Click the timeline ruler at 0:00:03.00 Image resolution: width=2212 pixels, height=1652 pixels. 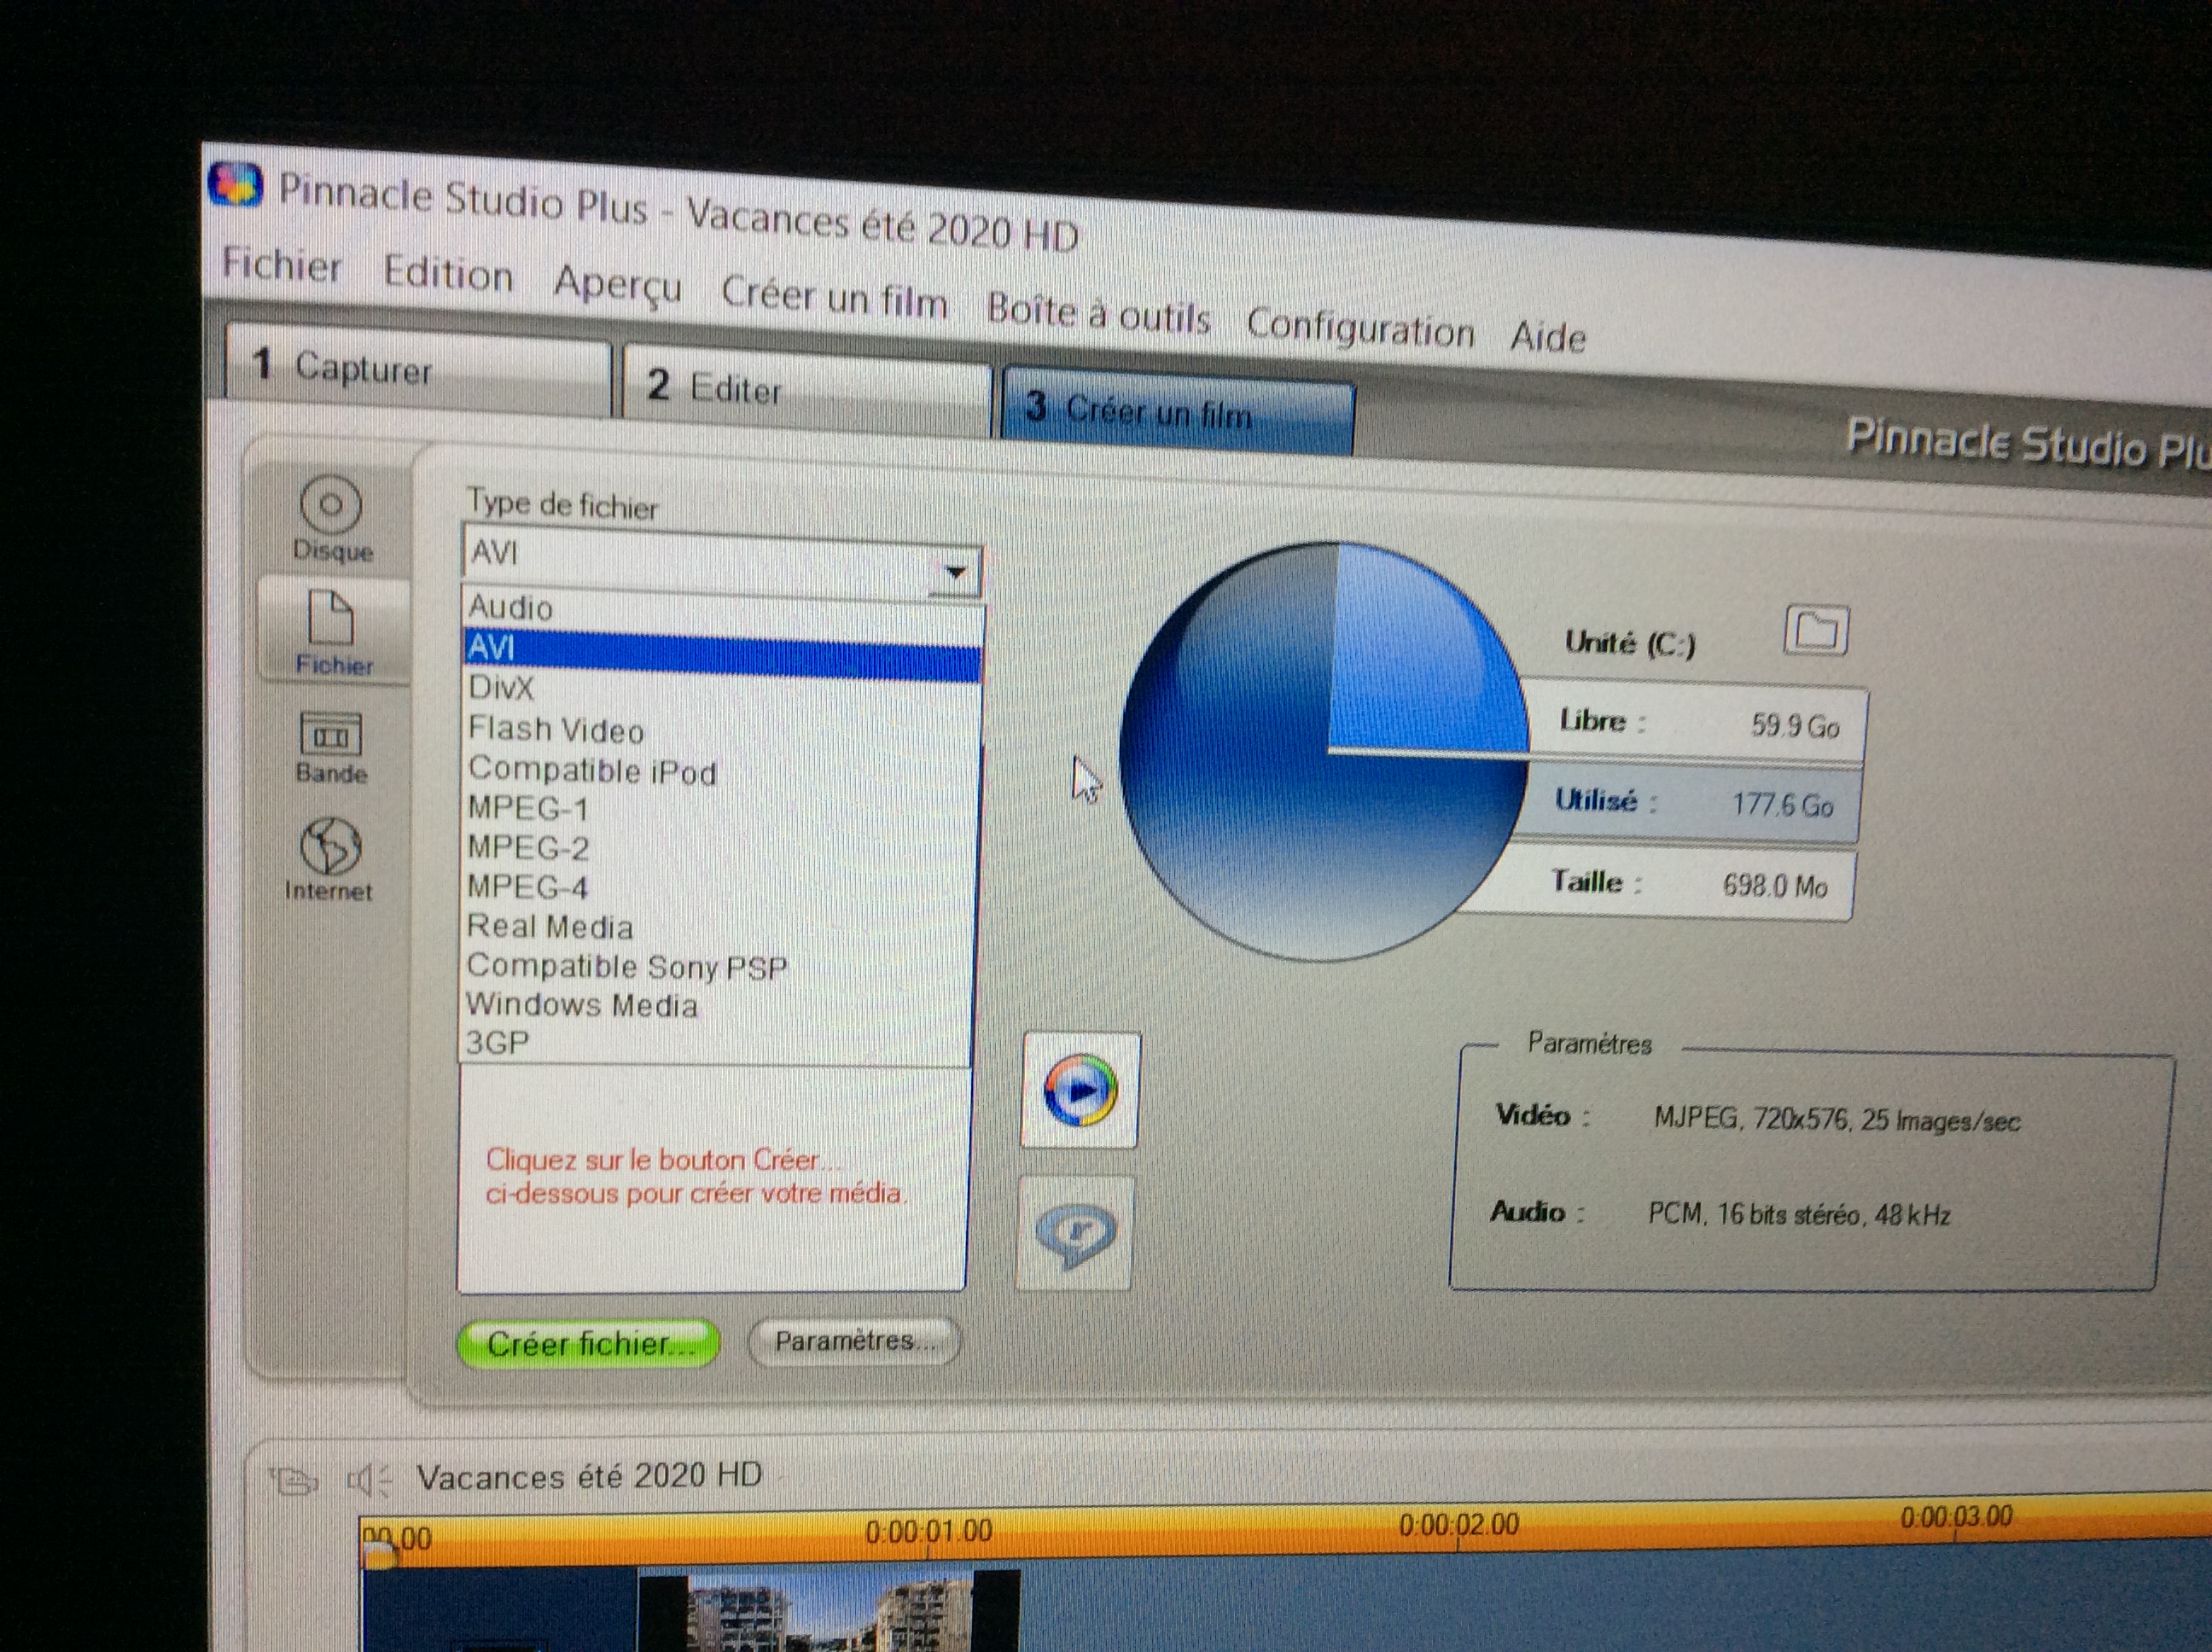point(1956,1517)
